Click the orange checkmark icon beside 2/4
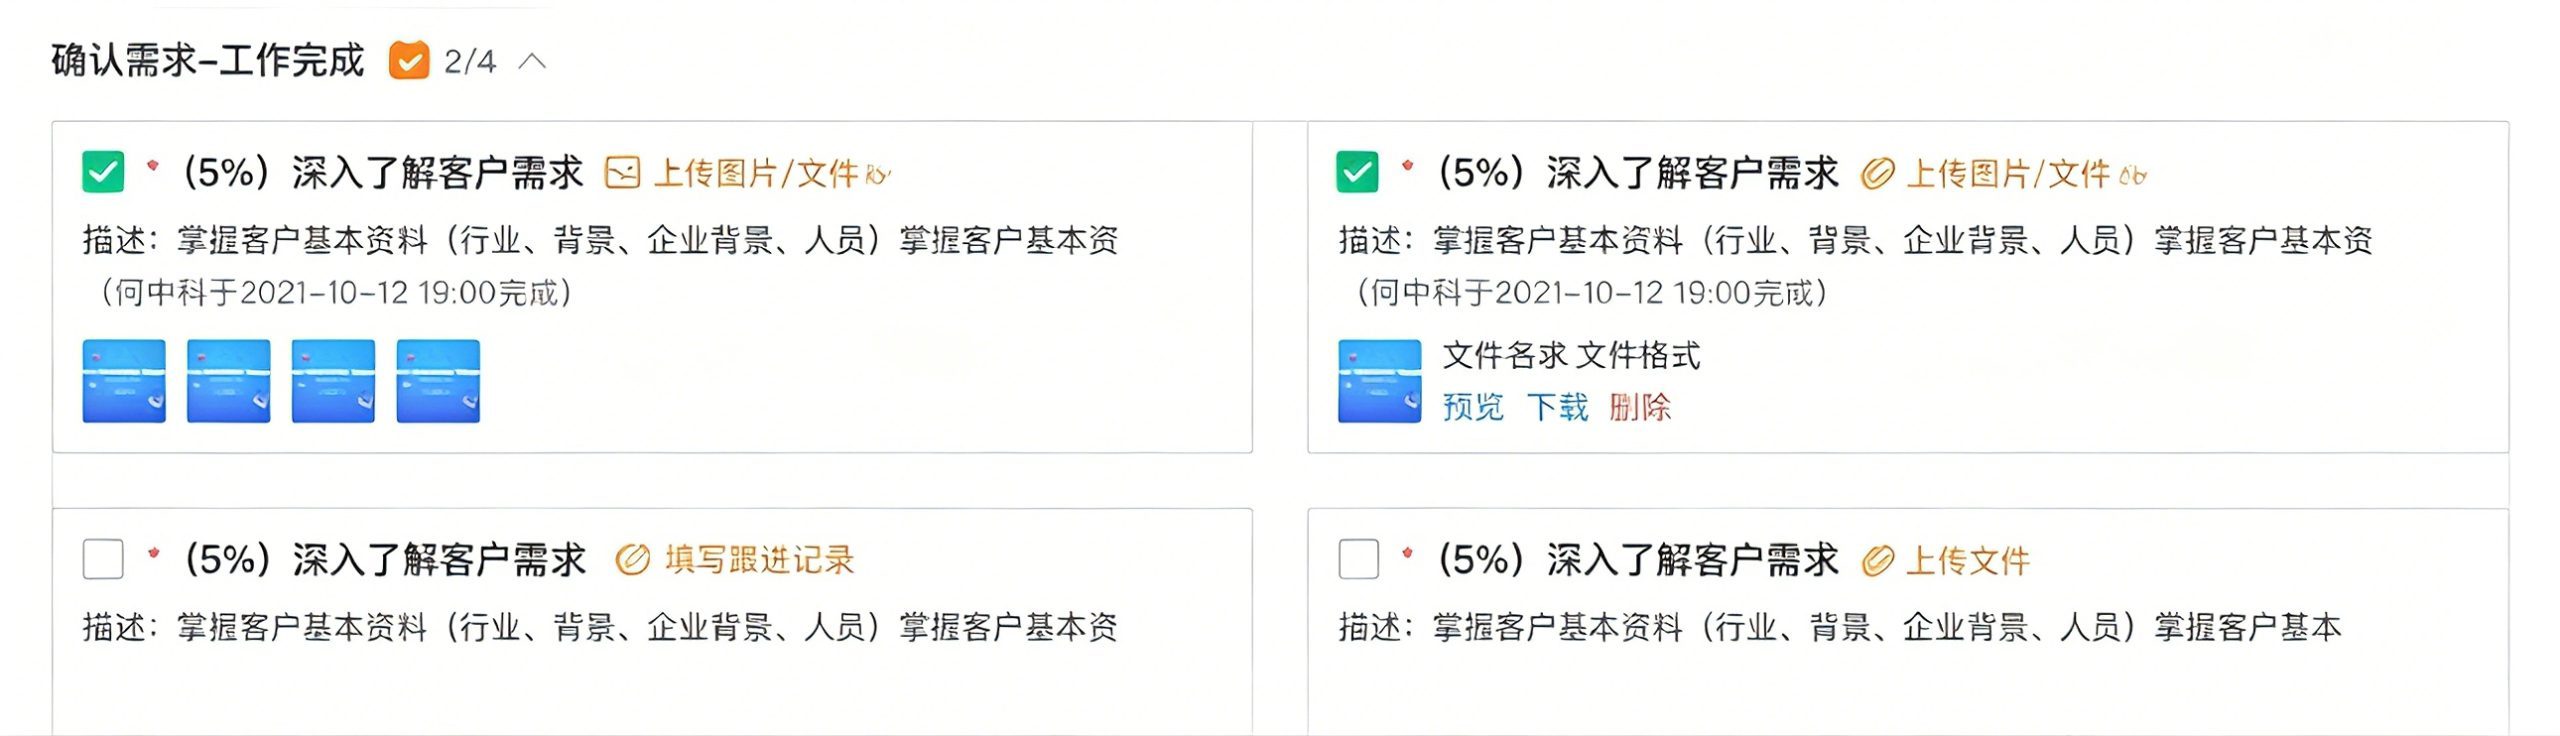The image size is (2560, 736). click(x=409, y=61)
